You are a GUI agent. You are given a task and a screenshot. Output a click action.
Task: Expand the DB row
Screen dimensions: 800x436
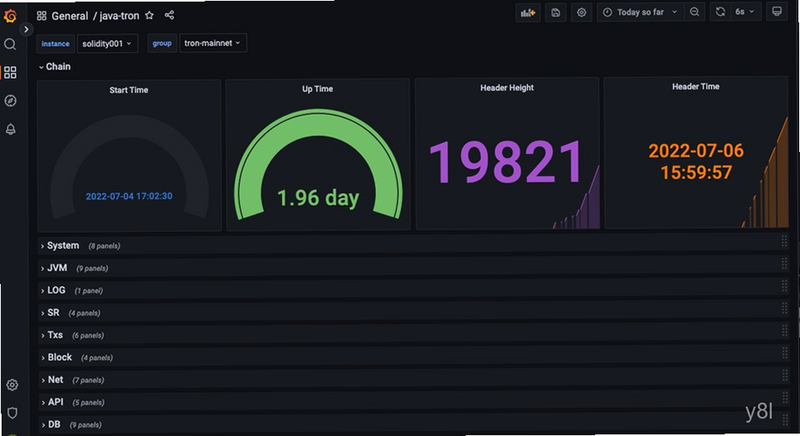(51, 425)
